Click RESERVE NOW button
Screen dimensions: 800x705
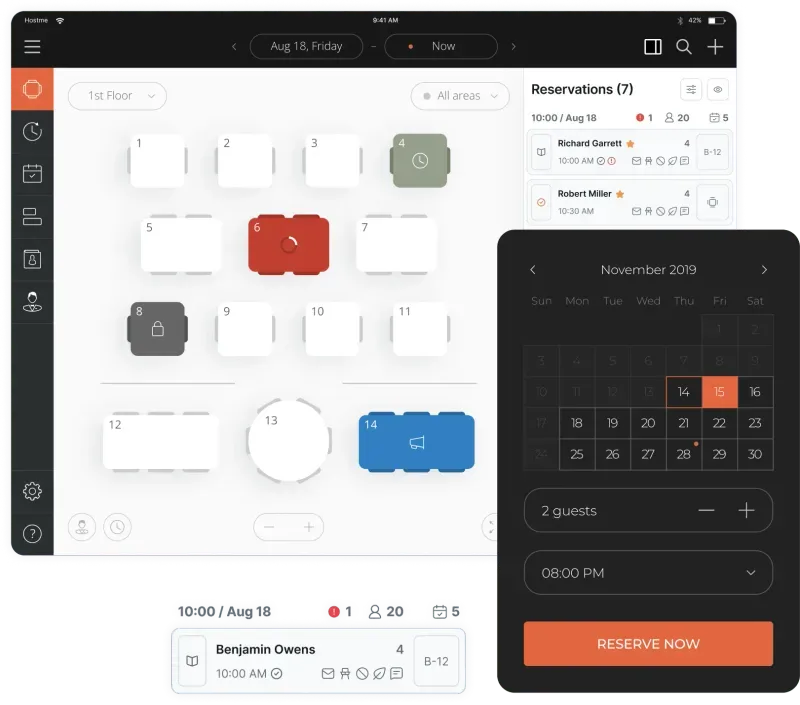648,644
